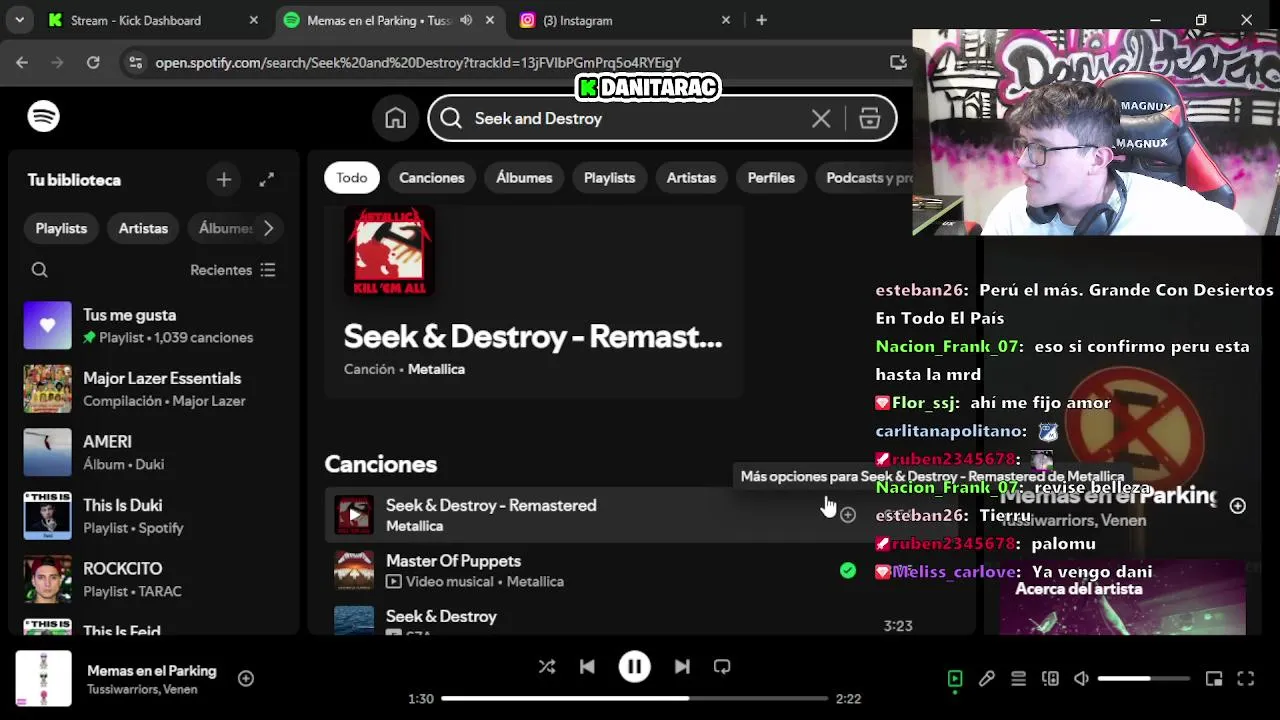Reload the browser page
The image size is (1280, 720).
[x=93, y=62]
